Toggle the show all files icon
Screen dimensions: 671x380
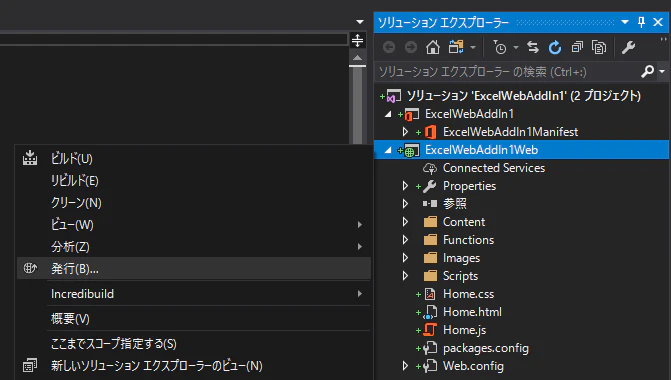coord(599,47)
